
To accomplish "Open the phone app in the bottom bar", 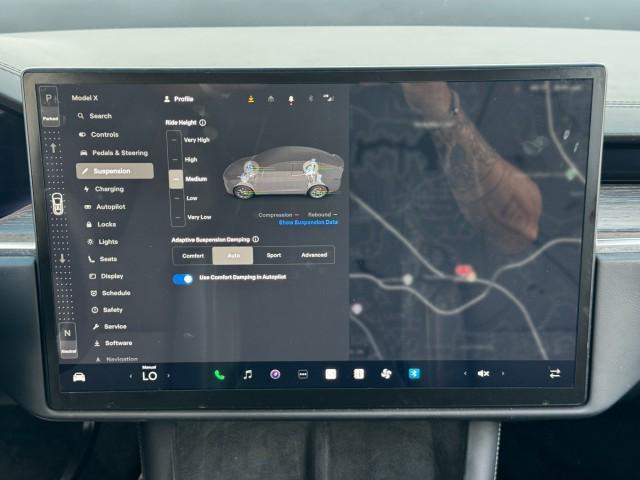I will click(x=219, y=374).
